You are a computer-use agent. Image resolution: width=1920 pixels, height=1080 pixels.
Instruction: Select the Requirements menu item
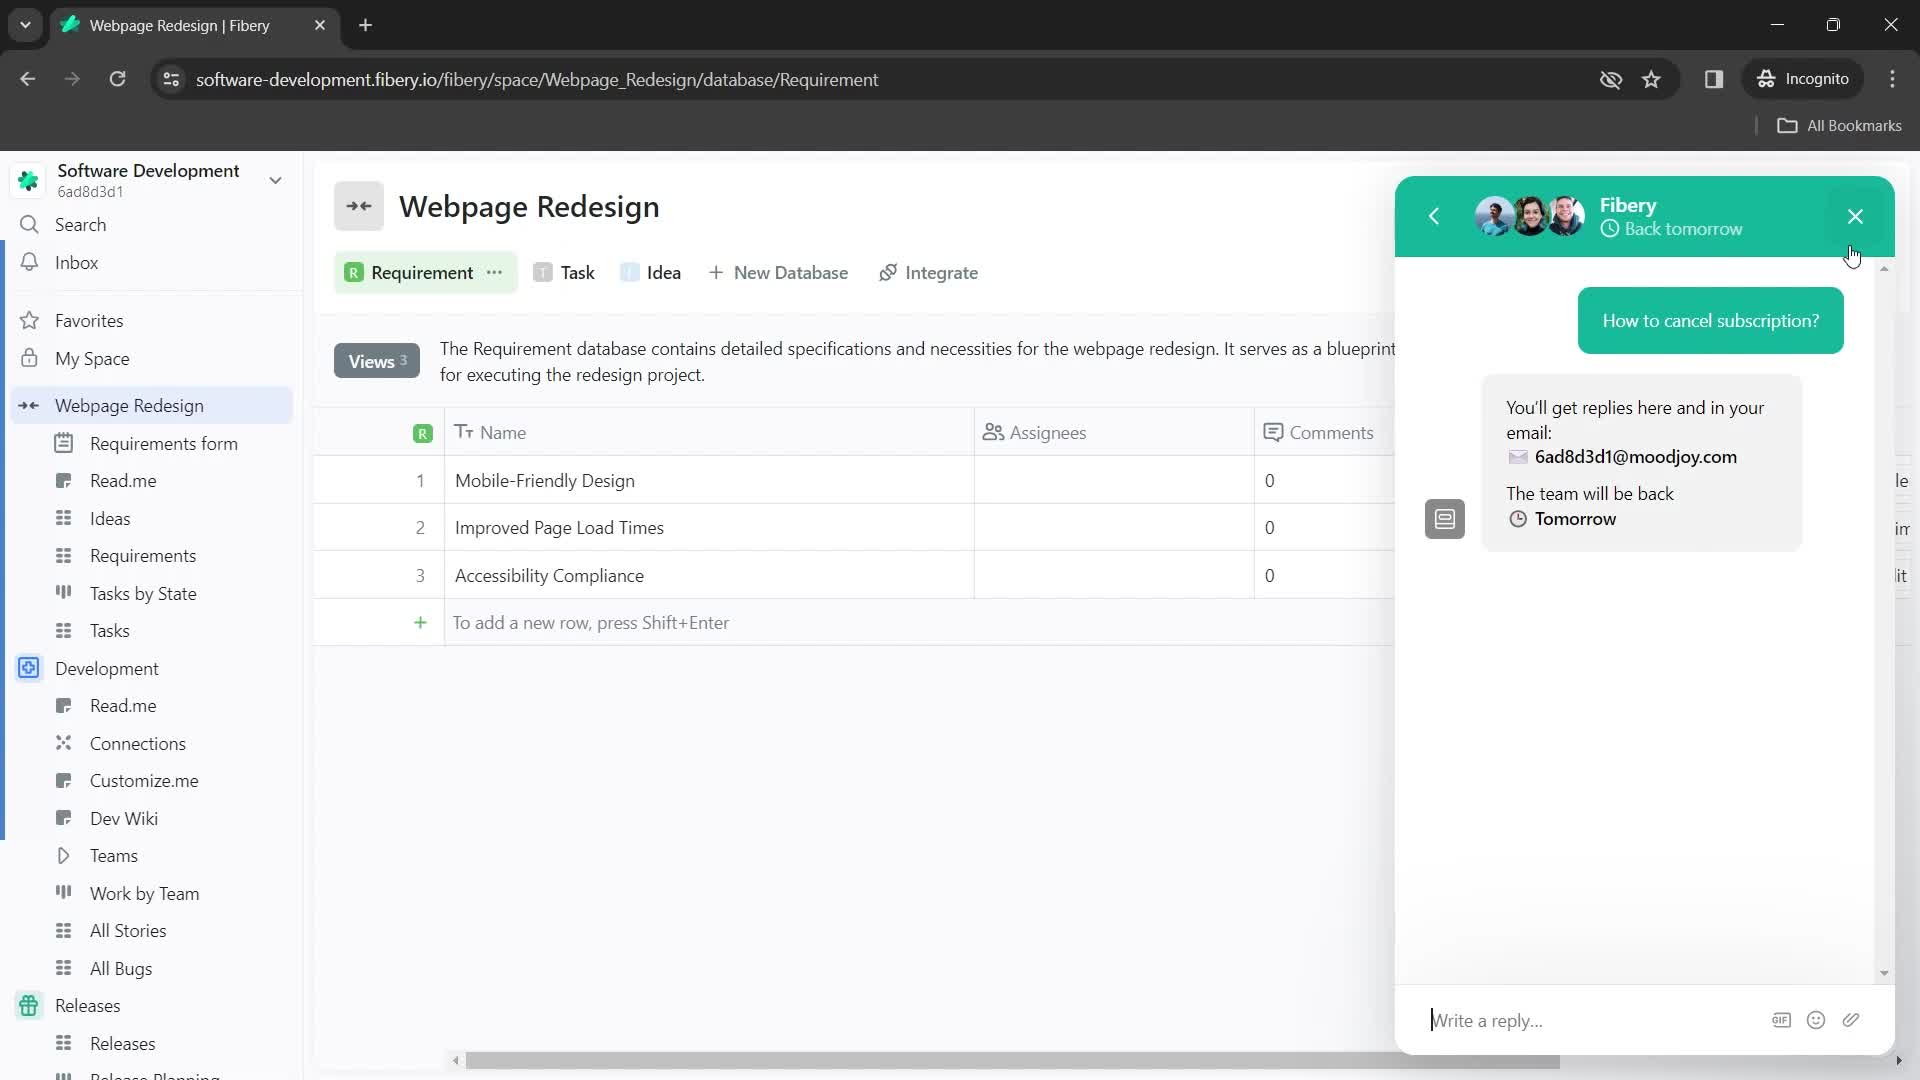click(x=142, y=555)
